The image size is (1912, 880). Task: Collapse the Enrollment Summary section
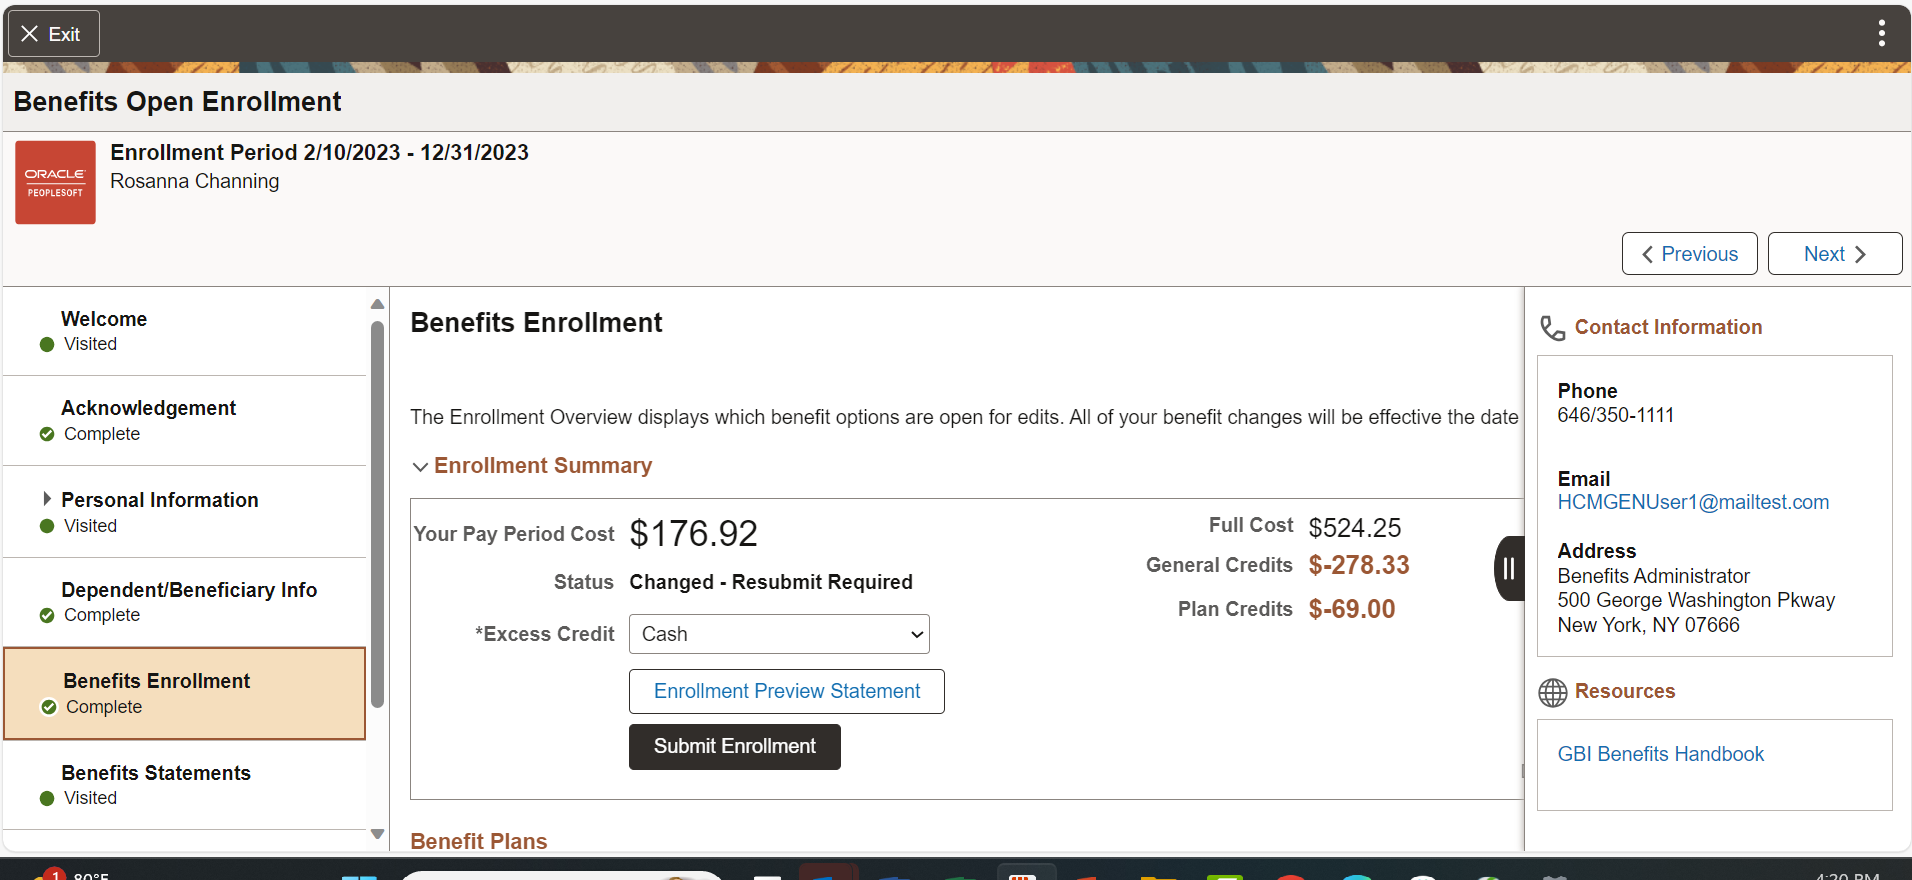point(421,467)
